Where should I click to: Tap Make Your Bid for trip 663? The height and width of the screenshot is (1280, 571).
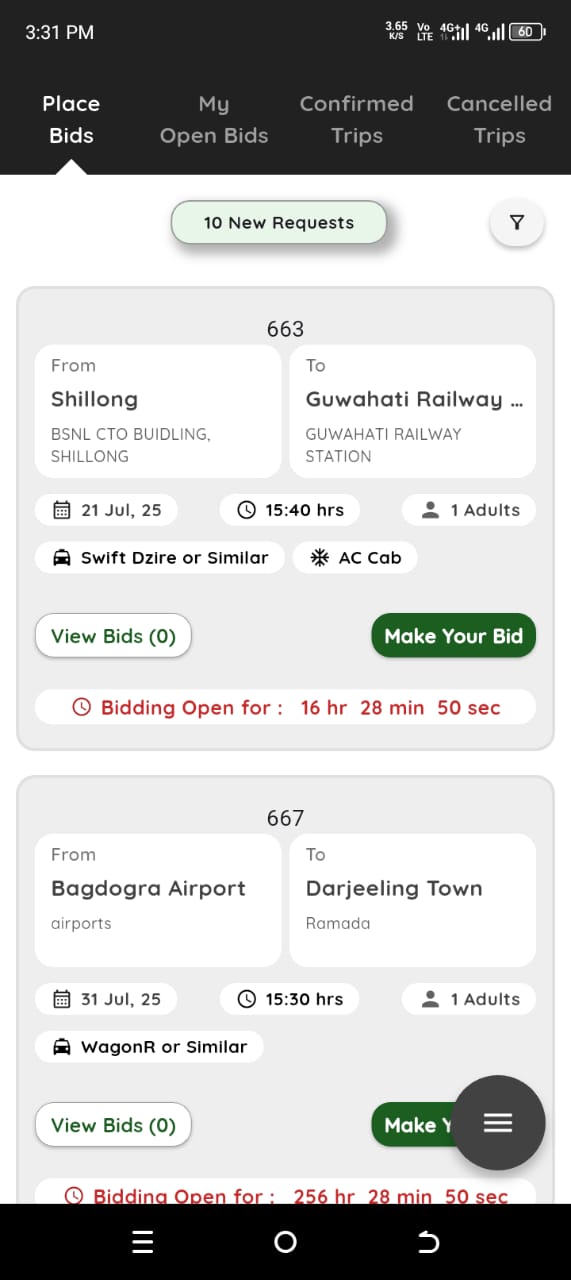point(454,636)
